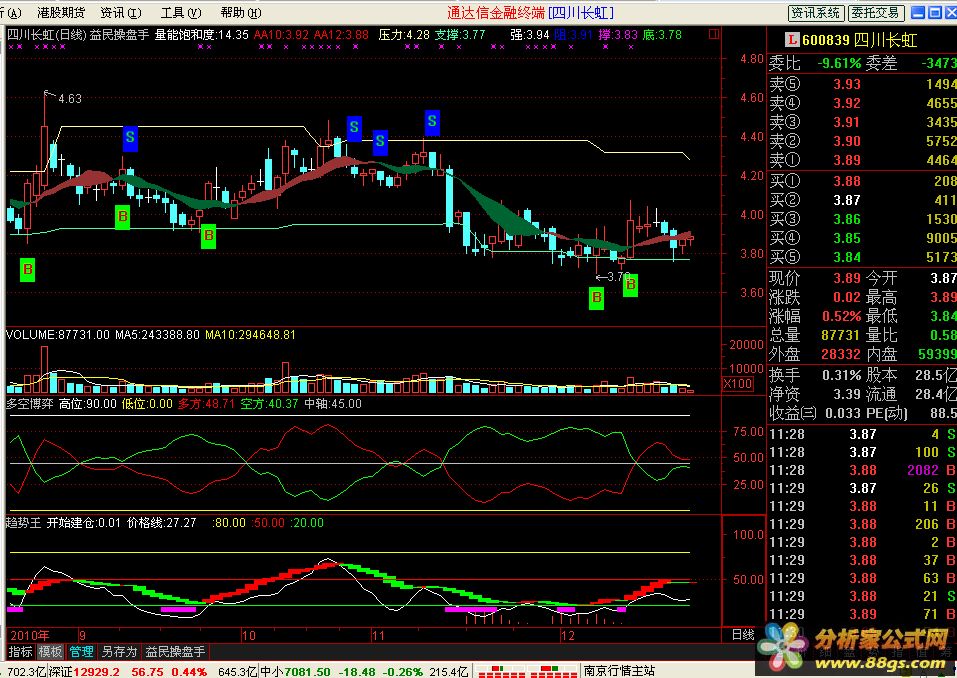Click the 中小 index value 7081.50

click(x=307, y=672)
